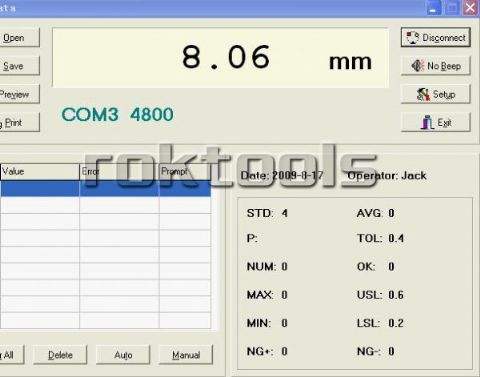480x377 pixels.
Task: Show the print Preview
Action: (19, 94)
